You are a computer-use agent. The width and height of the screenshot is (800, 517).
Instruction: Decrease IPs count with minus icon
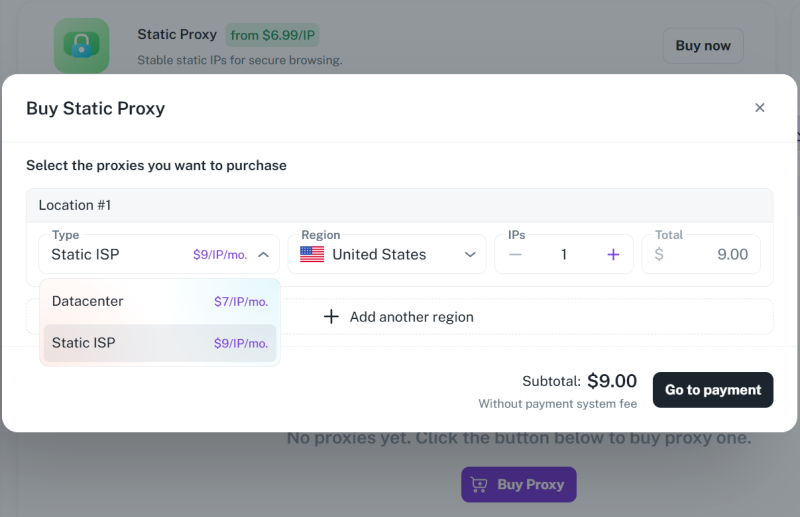point(515,255)
